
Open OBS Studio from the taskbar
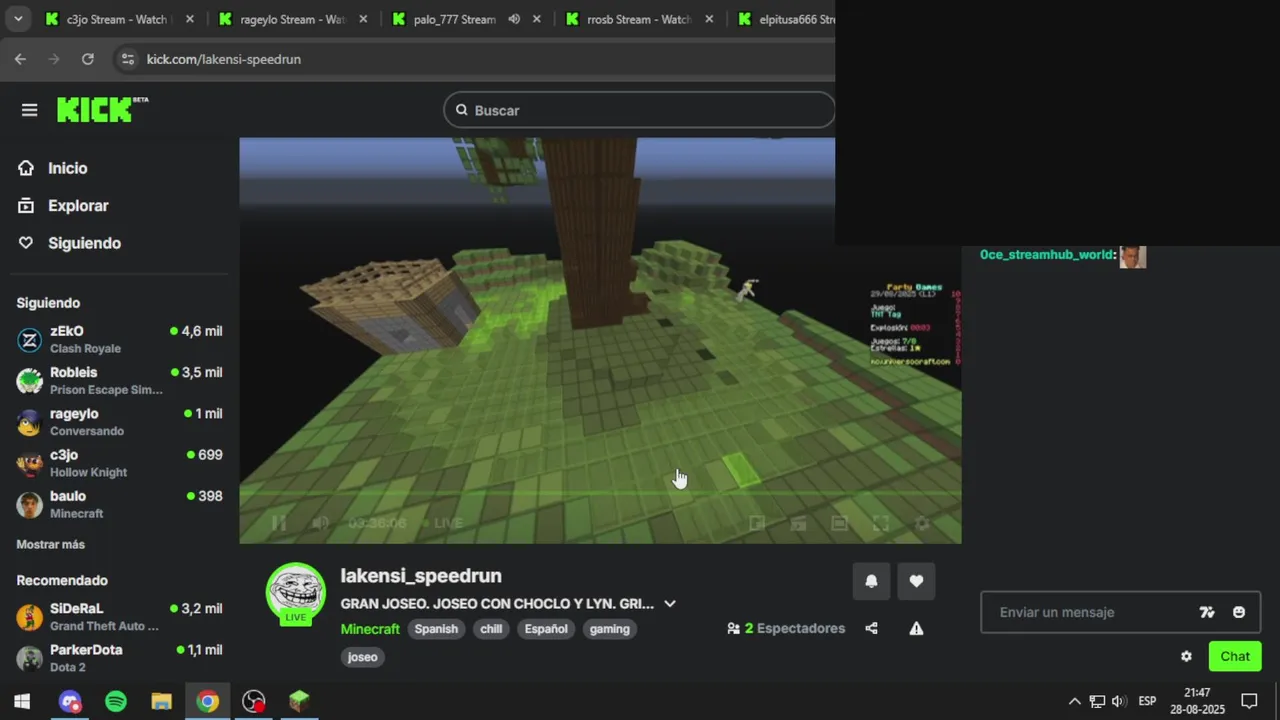tap(254, 701)
